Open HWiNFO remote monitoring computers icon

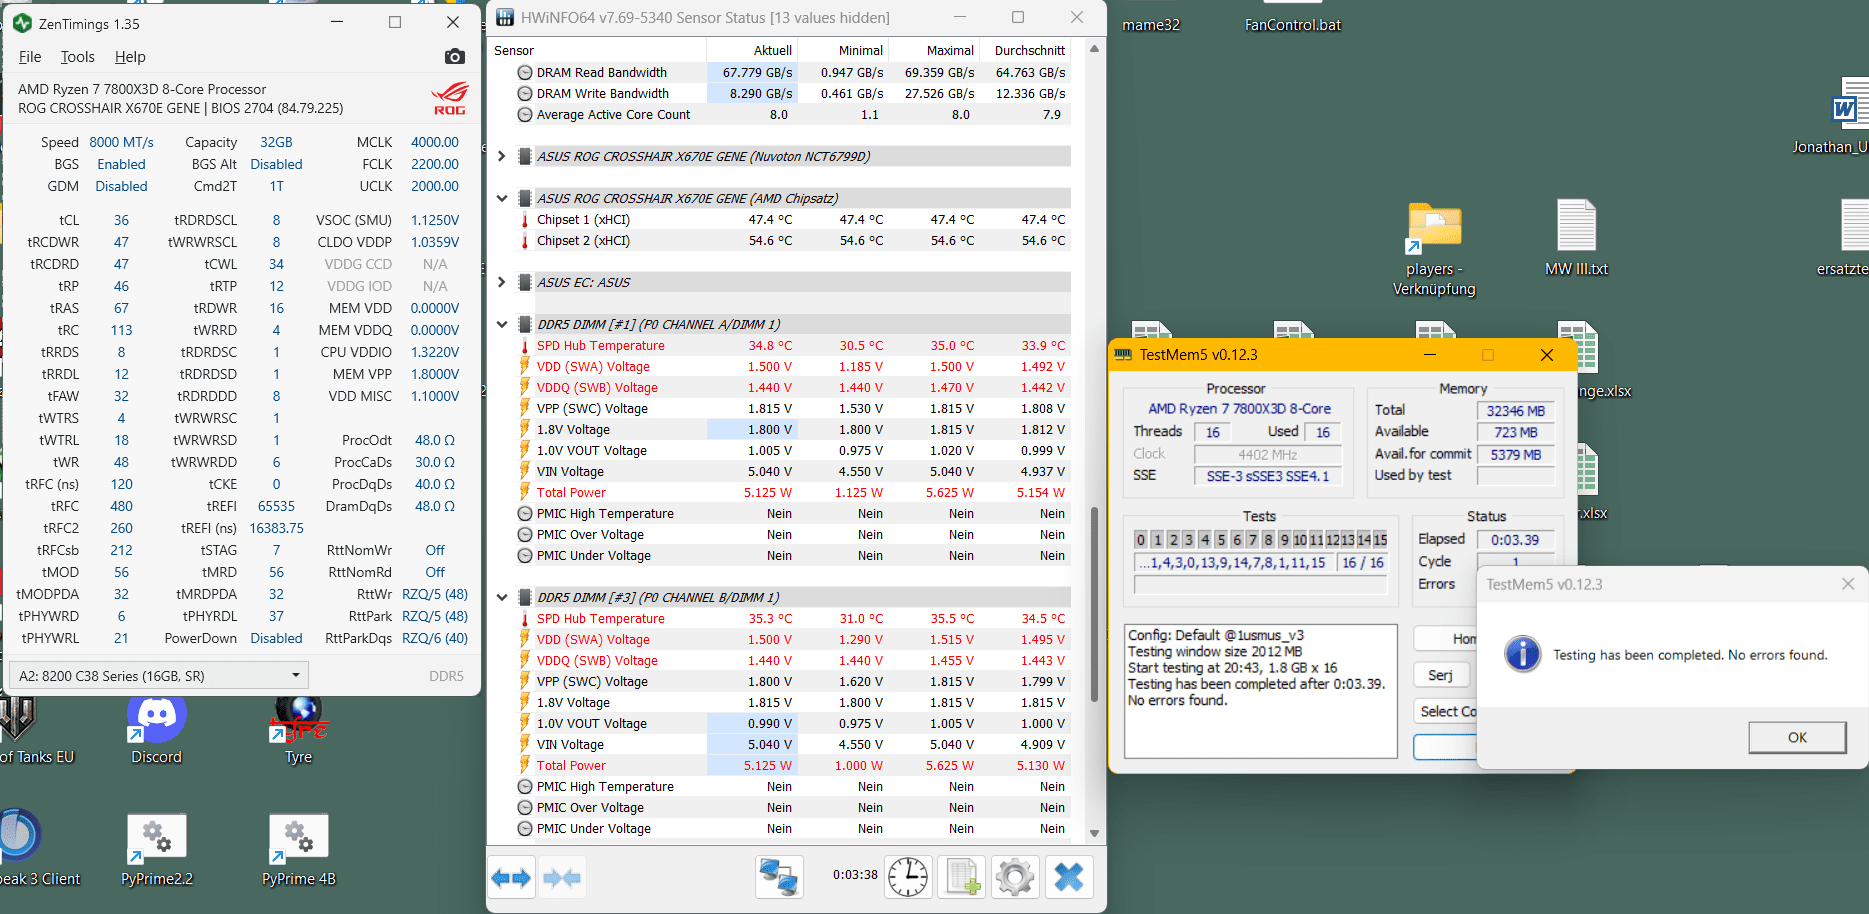[779, 877]
